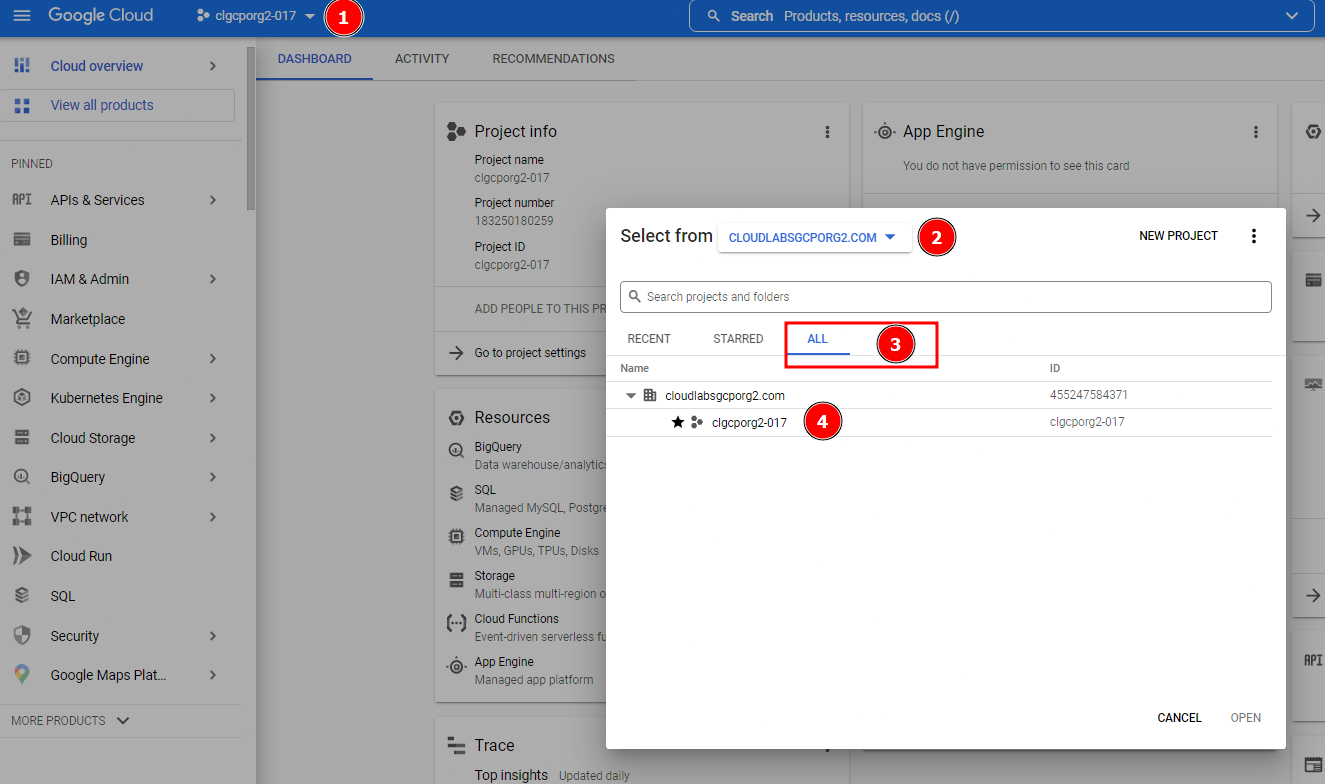The image size is (1325, 784).
Task: Click the Kubernetes Engine icon
Action: [22, 398]
